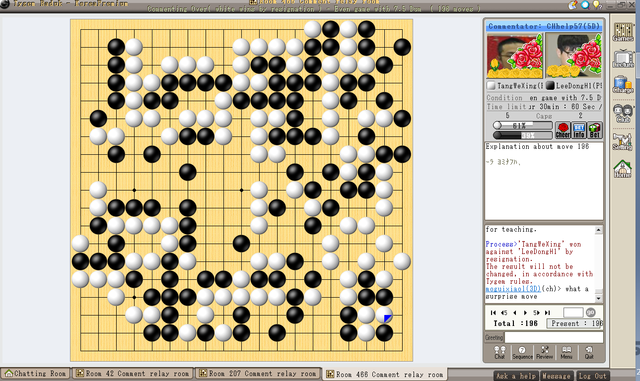Step back one move

(515, 312)
